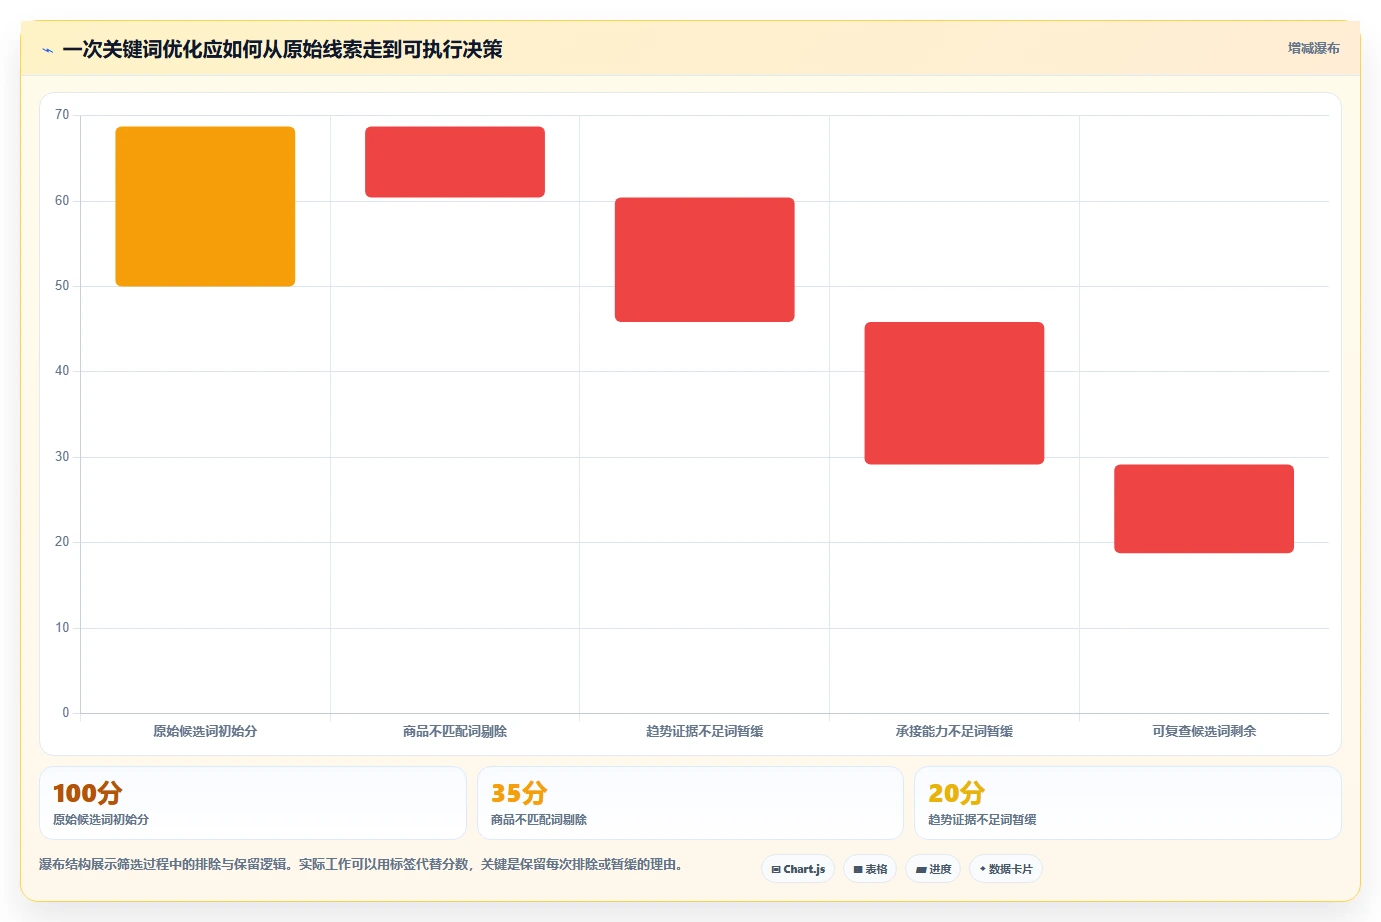
Task: Click the y-axis value 10
Action: pos(62,628)
